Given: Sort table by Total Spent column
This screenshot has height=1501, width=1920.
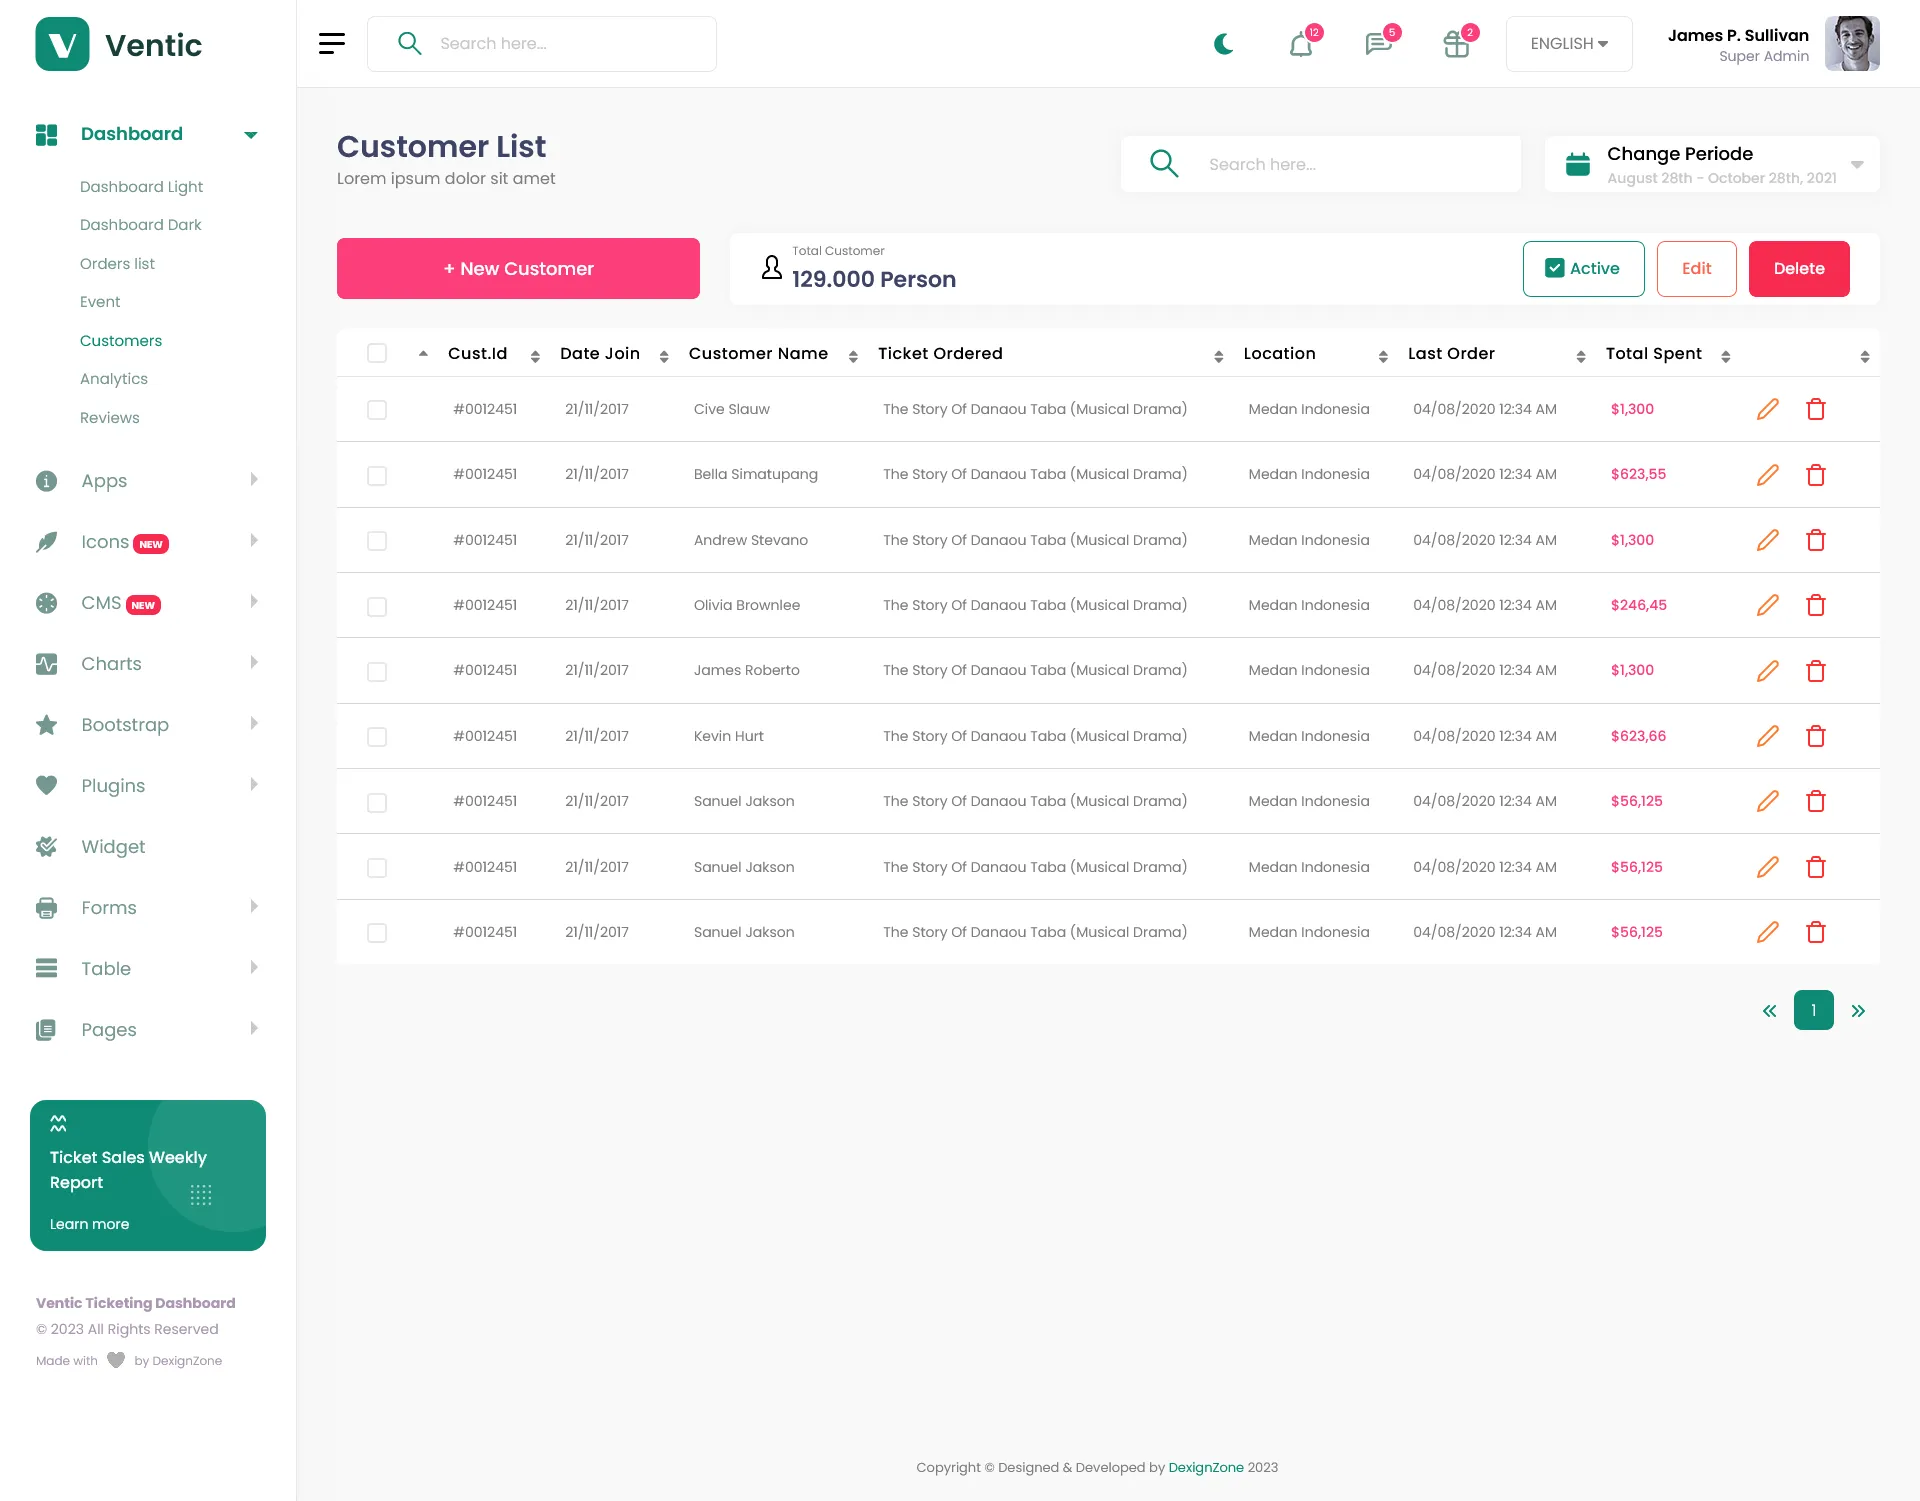Looking at the screenshot, I should 1667,354.
